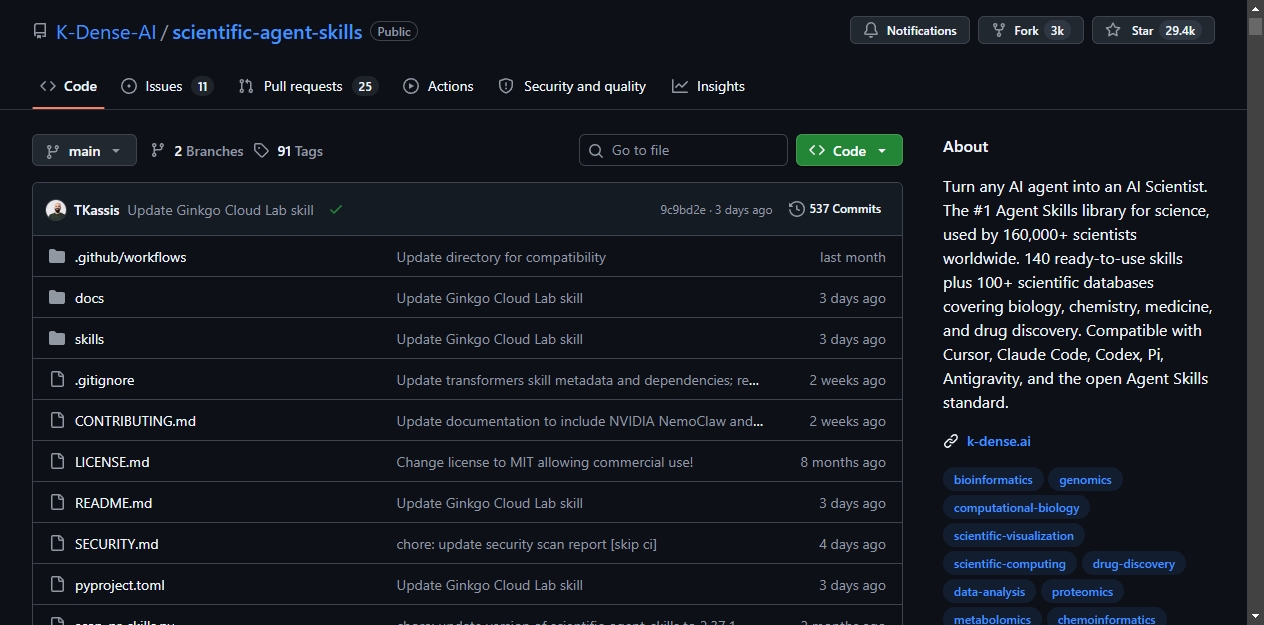Click TKassis avatar image
Image resolution: width=1264 pixels, height=625 pixels.
point(56,210)
